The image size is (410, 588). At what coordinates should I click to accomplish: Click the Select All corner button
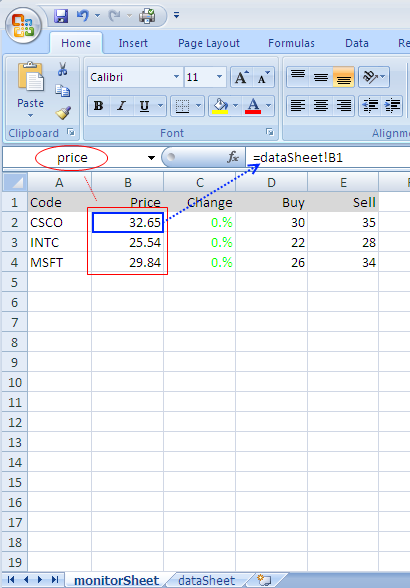click(x=15, y=183)
